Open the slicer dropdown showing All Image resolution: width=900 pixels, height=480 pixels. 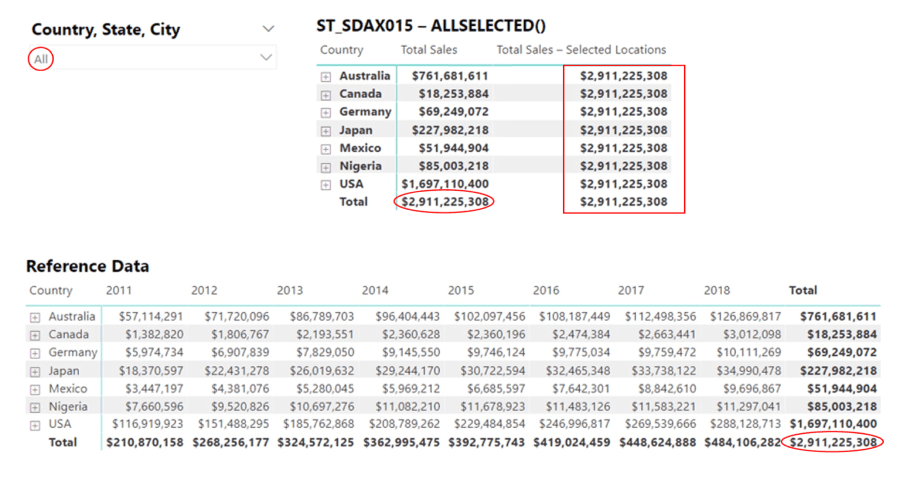click(266, 58)
